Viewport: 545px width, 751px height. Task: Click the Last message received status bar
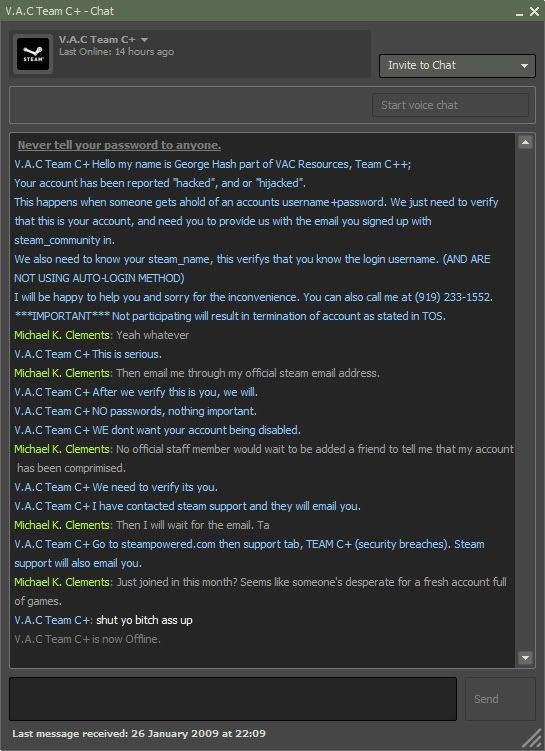click(x=139, y=733)
